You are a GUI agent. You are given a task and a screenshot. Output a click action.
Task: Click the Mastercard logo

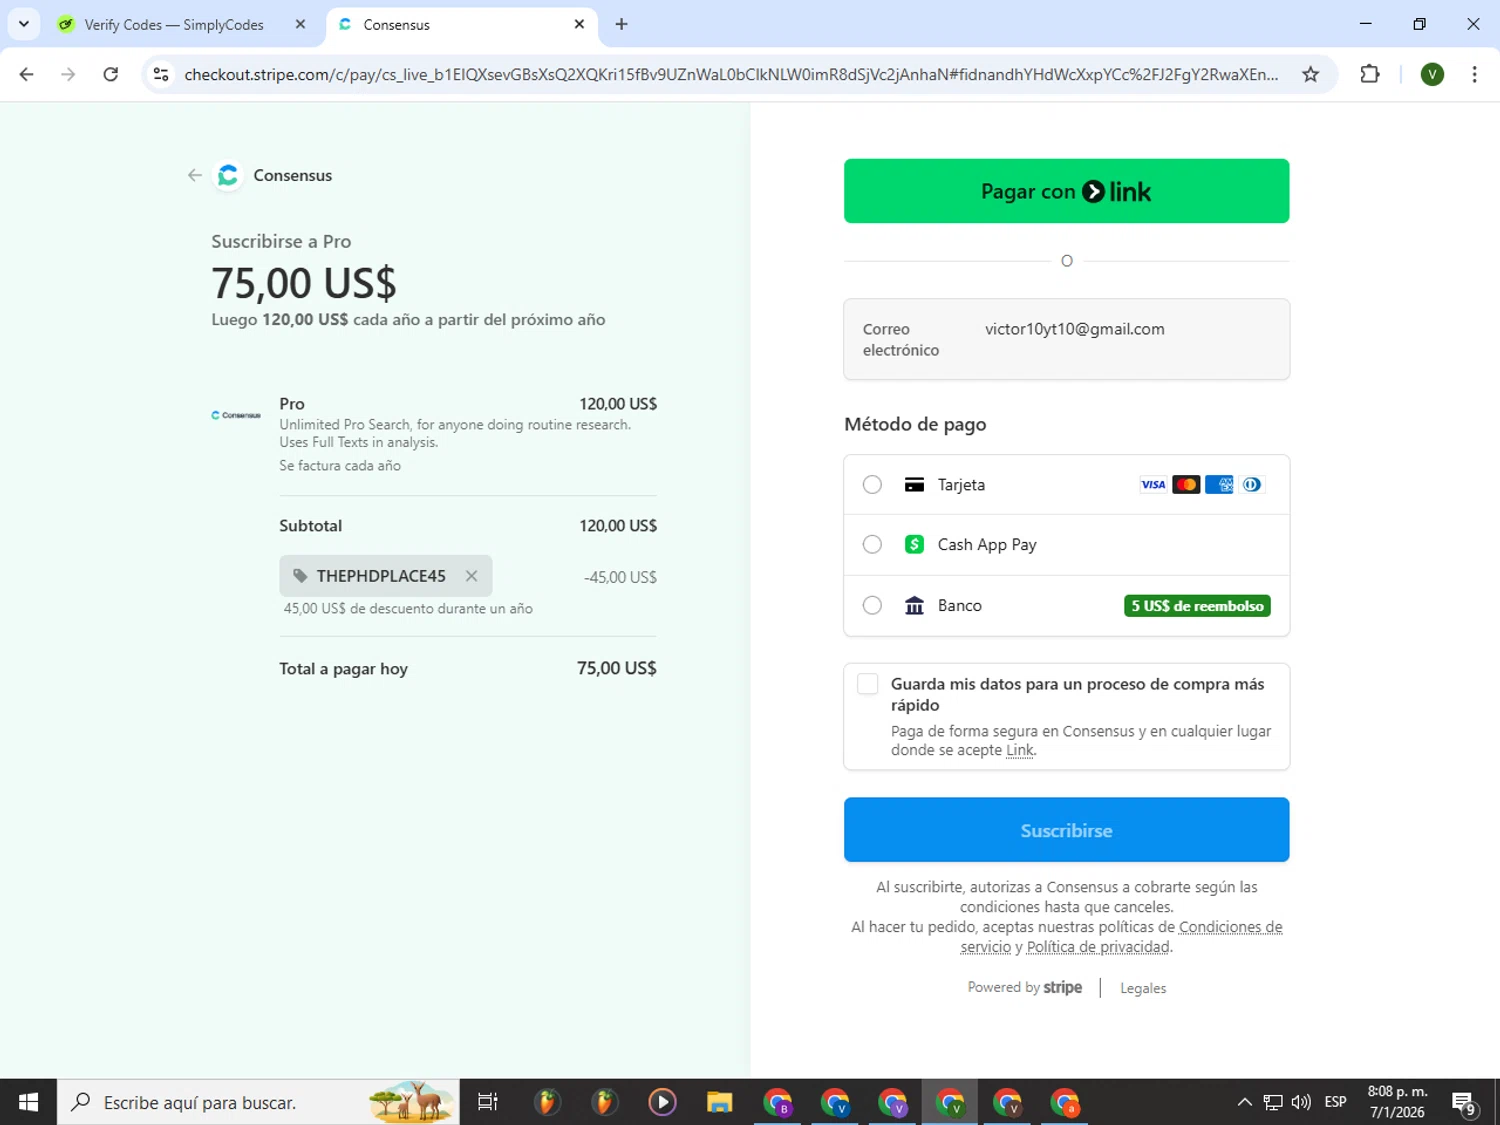[1186, 485]
